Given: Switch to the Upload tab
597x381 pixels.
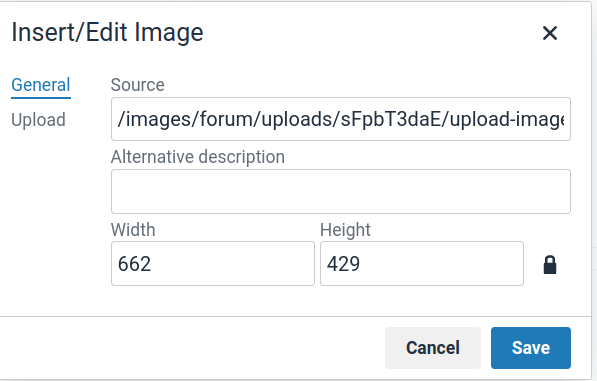Looking at the screenshot, I should (38, 120).
